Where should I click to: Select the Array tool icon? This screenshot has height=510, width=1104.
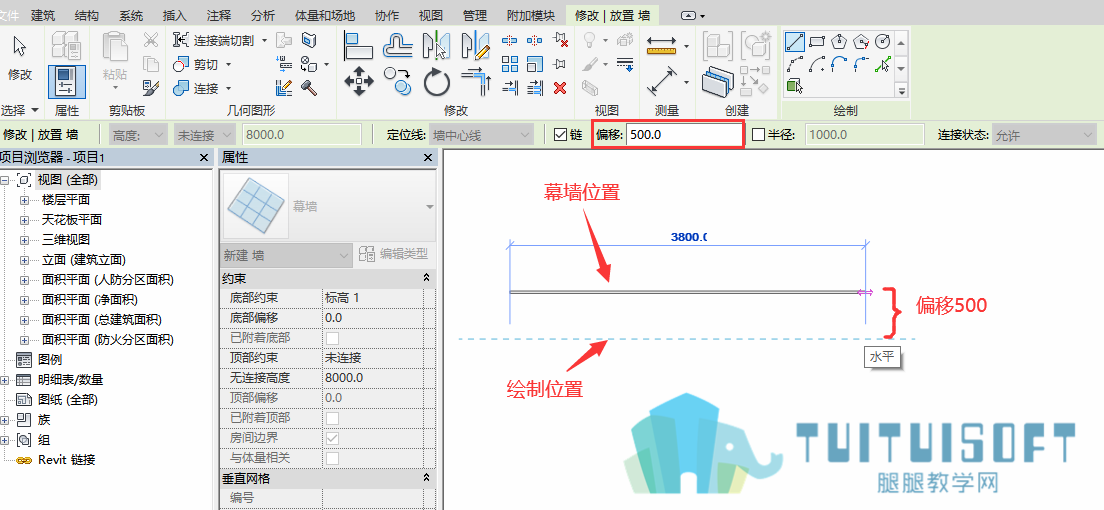pyautogui.click(x=510, y=64)
